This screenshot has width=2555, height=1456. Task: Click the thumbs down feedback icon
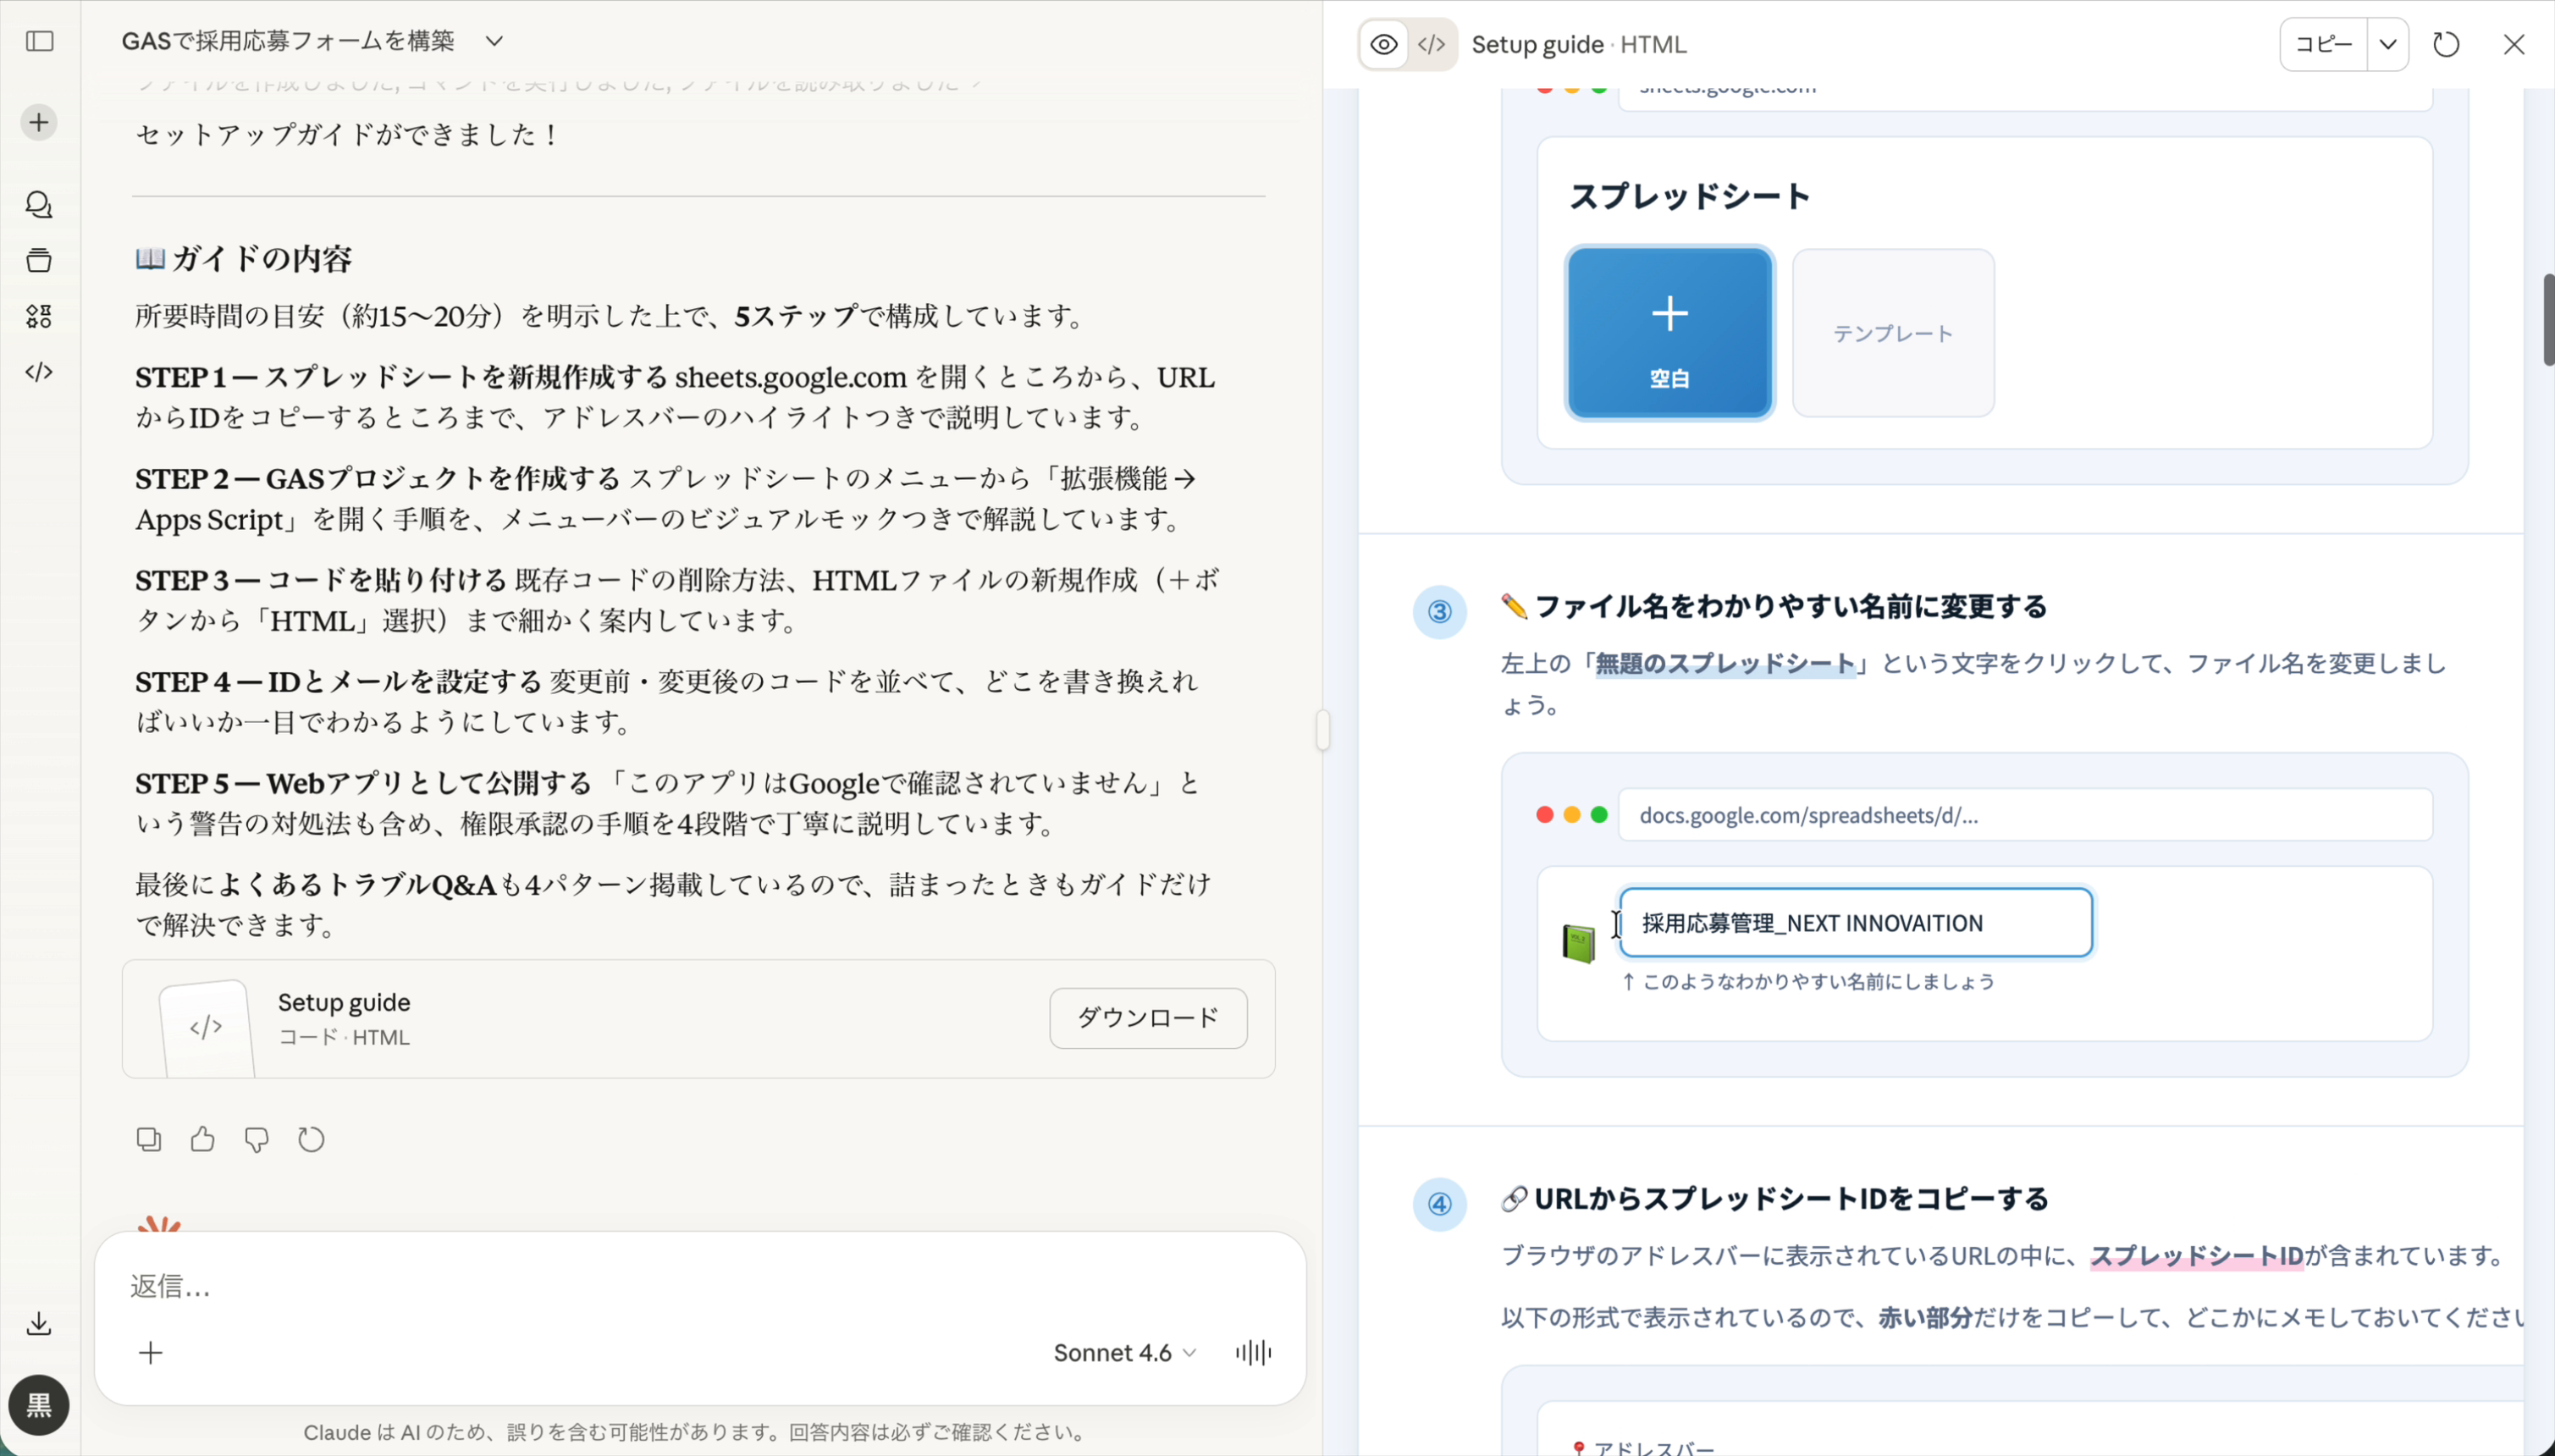(257, 1139)
